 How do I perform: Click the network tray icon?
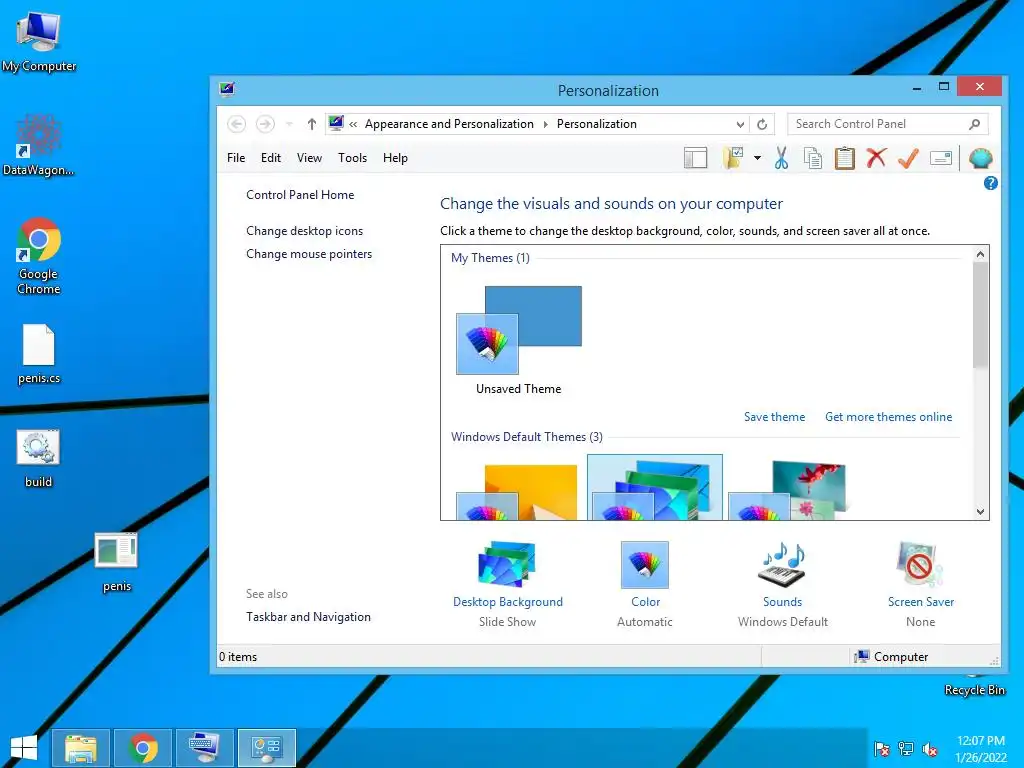coord(906,749)
